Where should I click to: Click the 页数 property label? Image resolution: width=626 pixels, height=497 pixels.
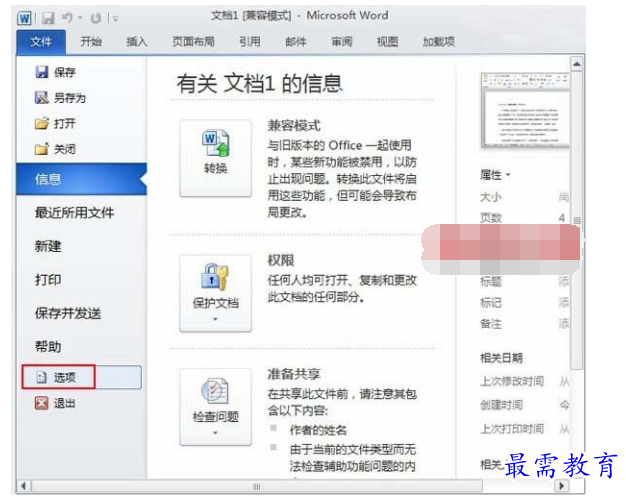491,218
